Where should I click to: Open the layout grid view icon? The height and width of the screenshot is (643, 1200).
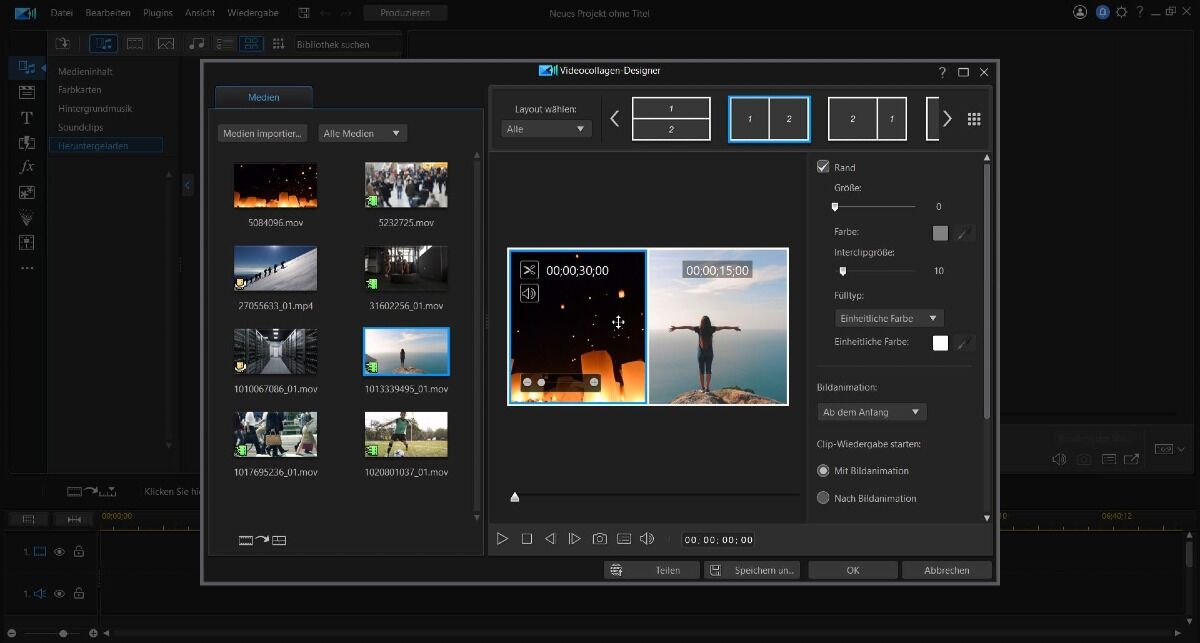point(974,119)
